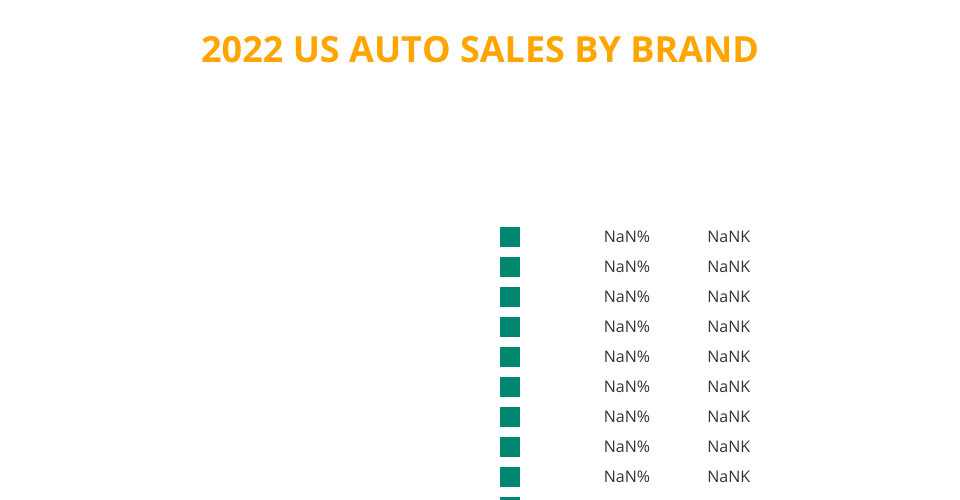Image resolution: width=960 pixels, height=500 pixels.
Task: Click the NaNK value in the first legend row
Action: [x=728, y=237]
